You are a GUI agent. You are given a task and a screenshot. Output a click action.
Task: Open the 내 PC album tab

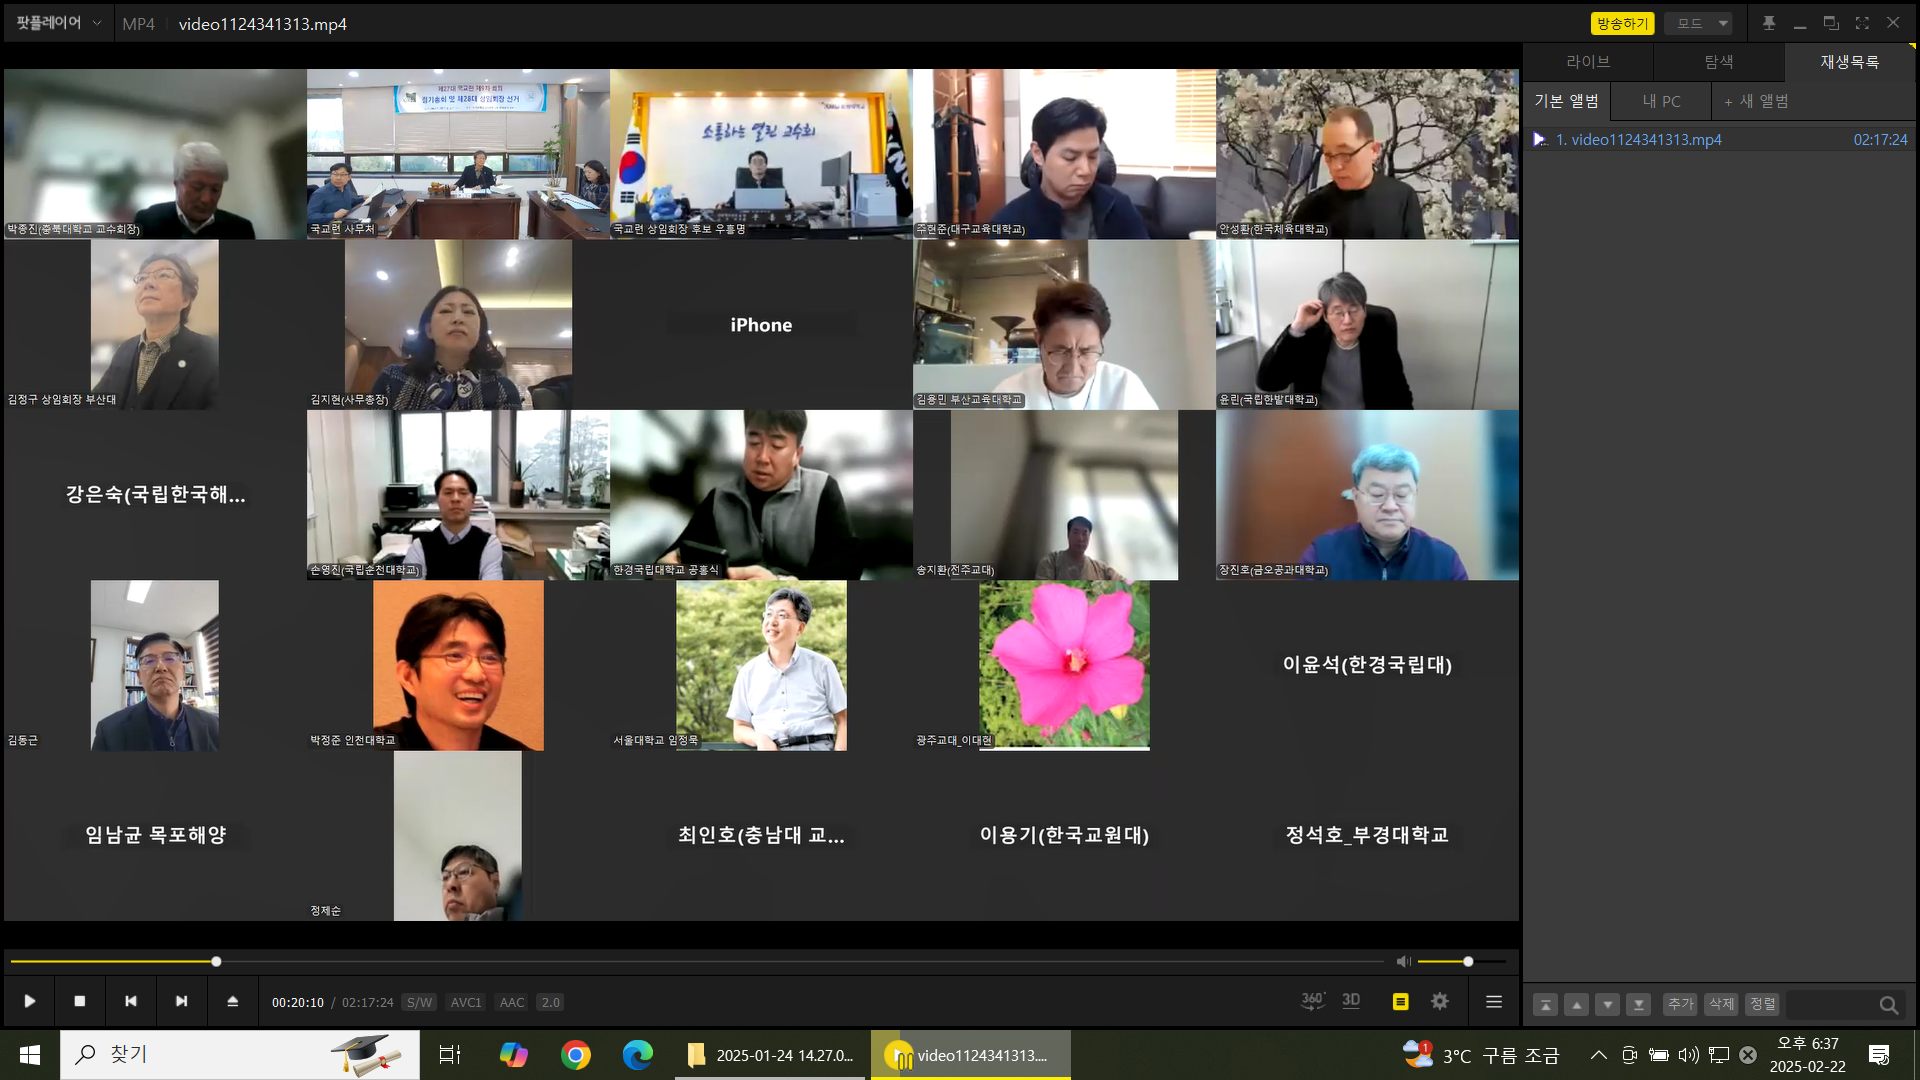[1661, 101]
